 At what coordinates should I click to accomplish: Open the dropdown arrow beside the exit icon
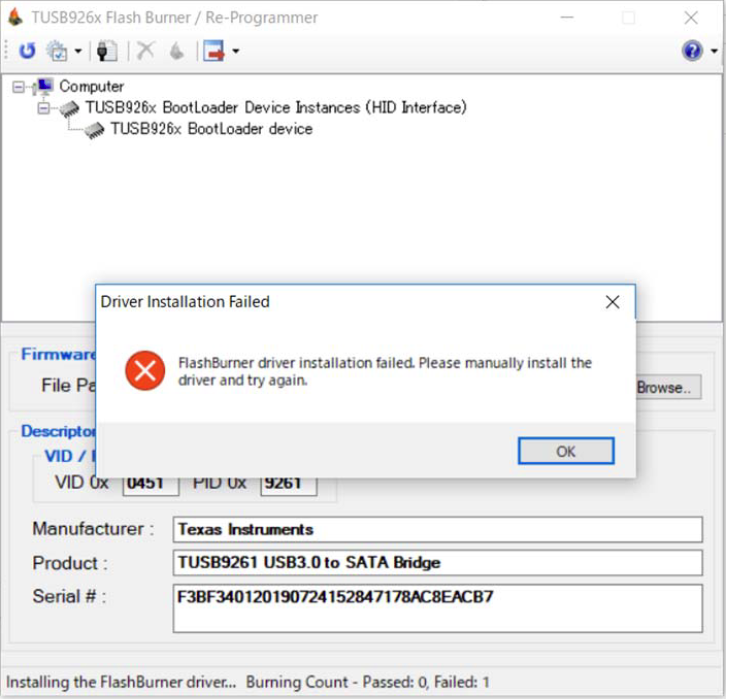click(x=236, y=51)
